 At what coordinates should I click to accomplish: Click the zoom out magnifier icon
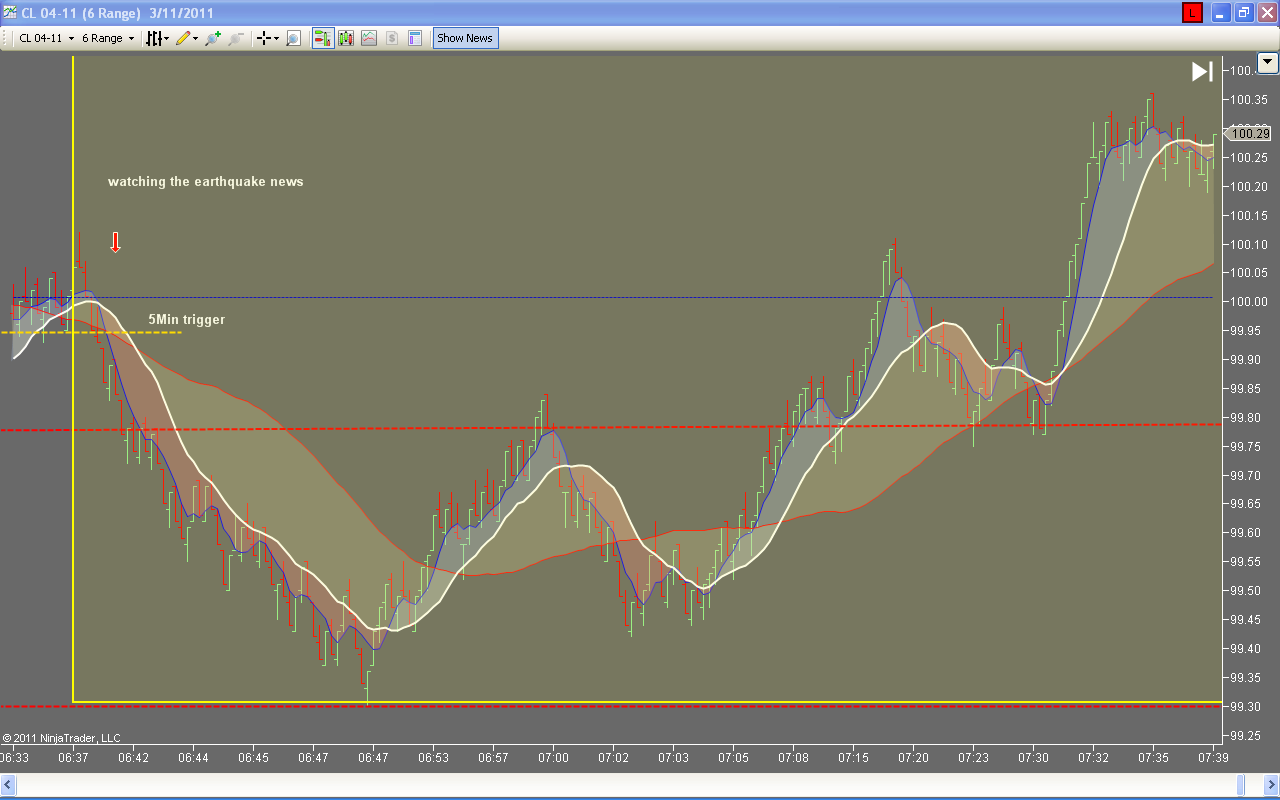point(236,38)
